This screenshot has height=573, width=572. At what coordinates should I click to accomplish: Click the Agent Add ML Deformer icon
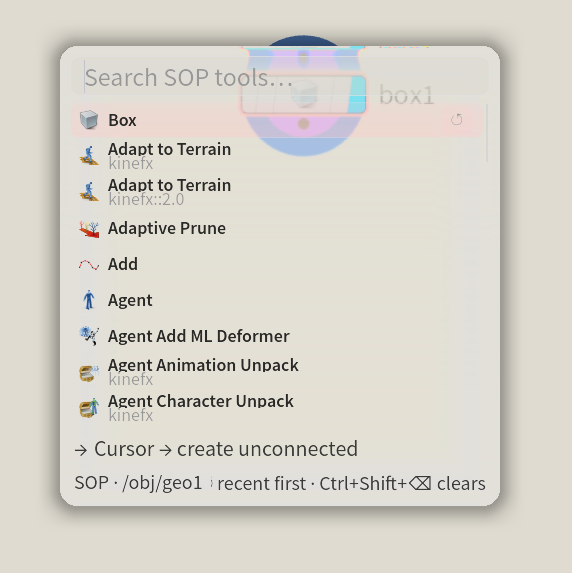point(89,336)
